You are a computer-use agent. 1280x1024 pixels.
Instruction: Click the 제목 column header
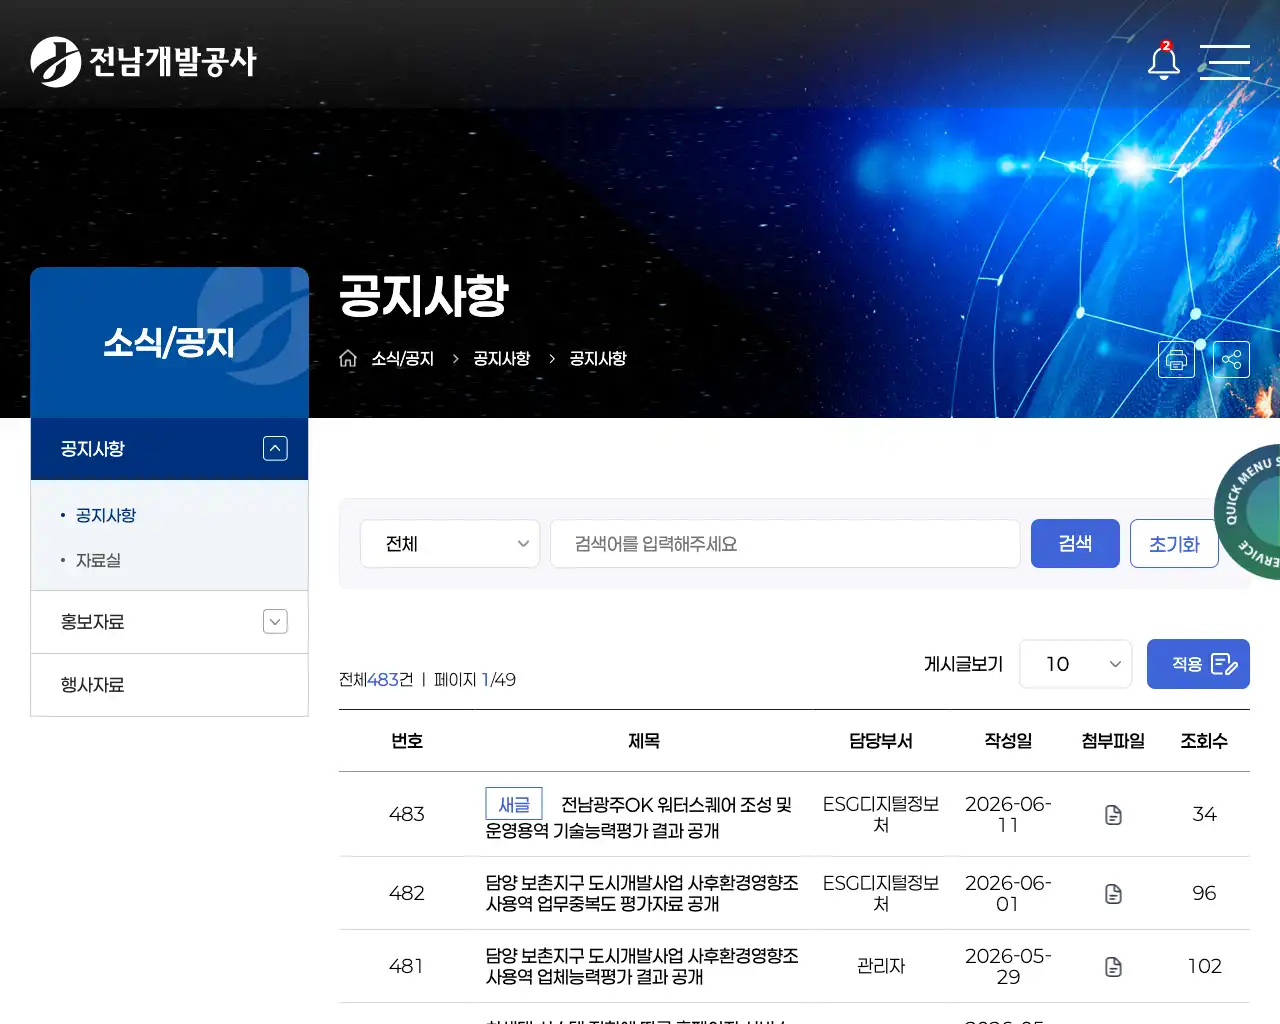644,741
